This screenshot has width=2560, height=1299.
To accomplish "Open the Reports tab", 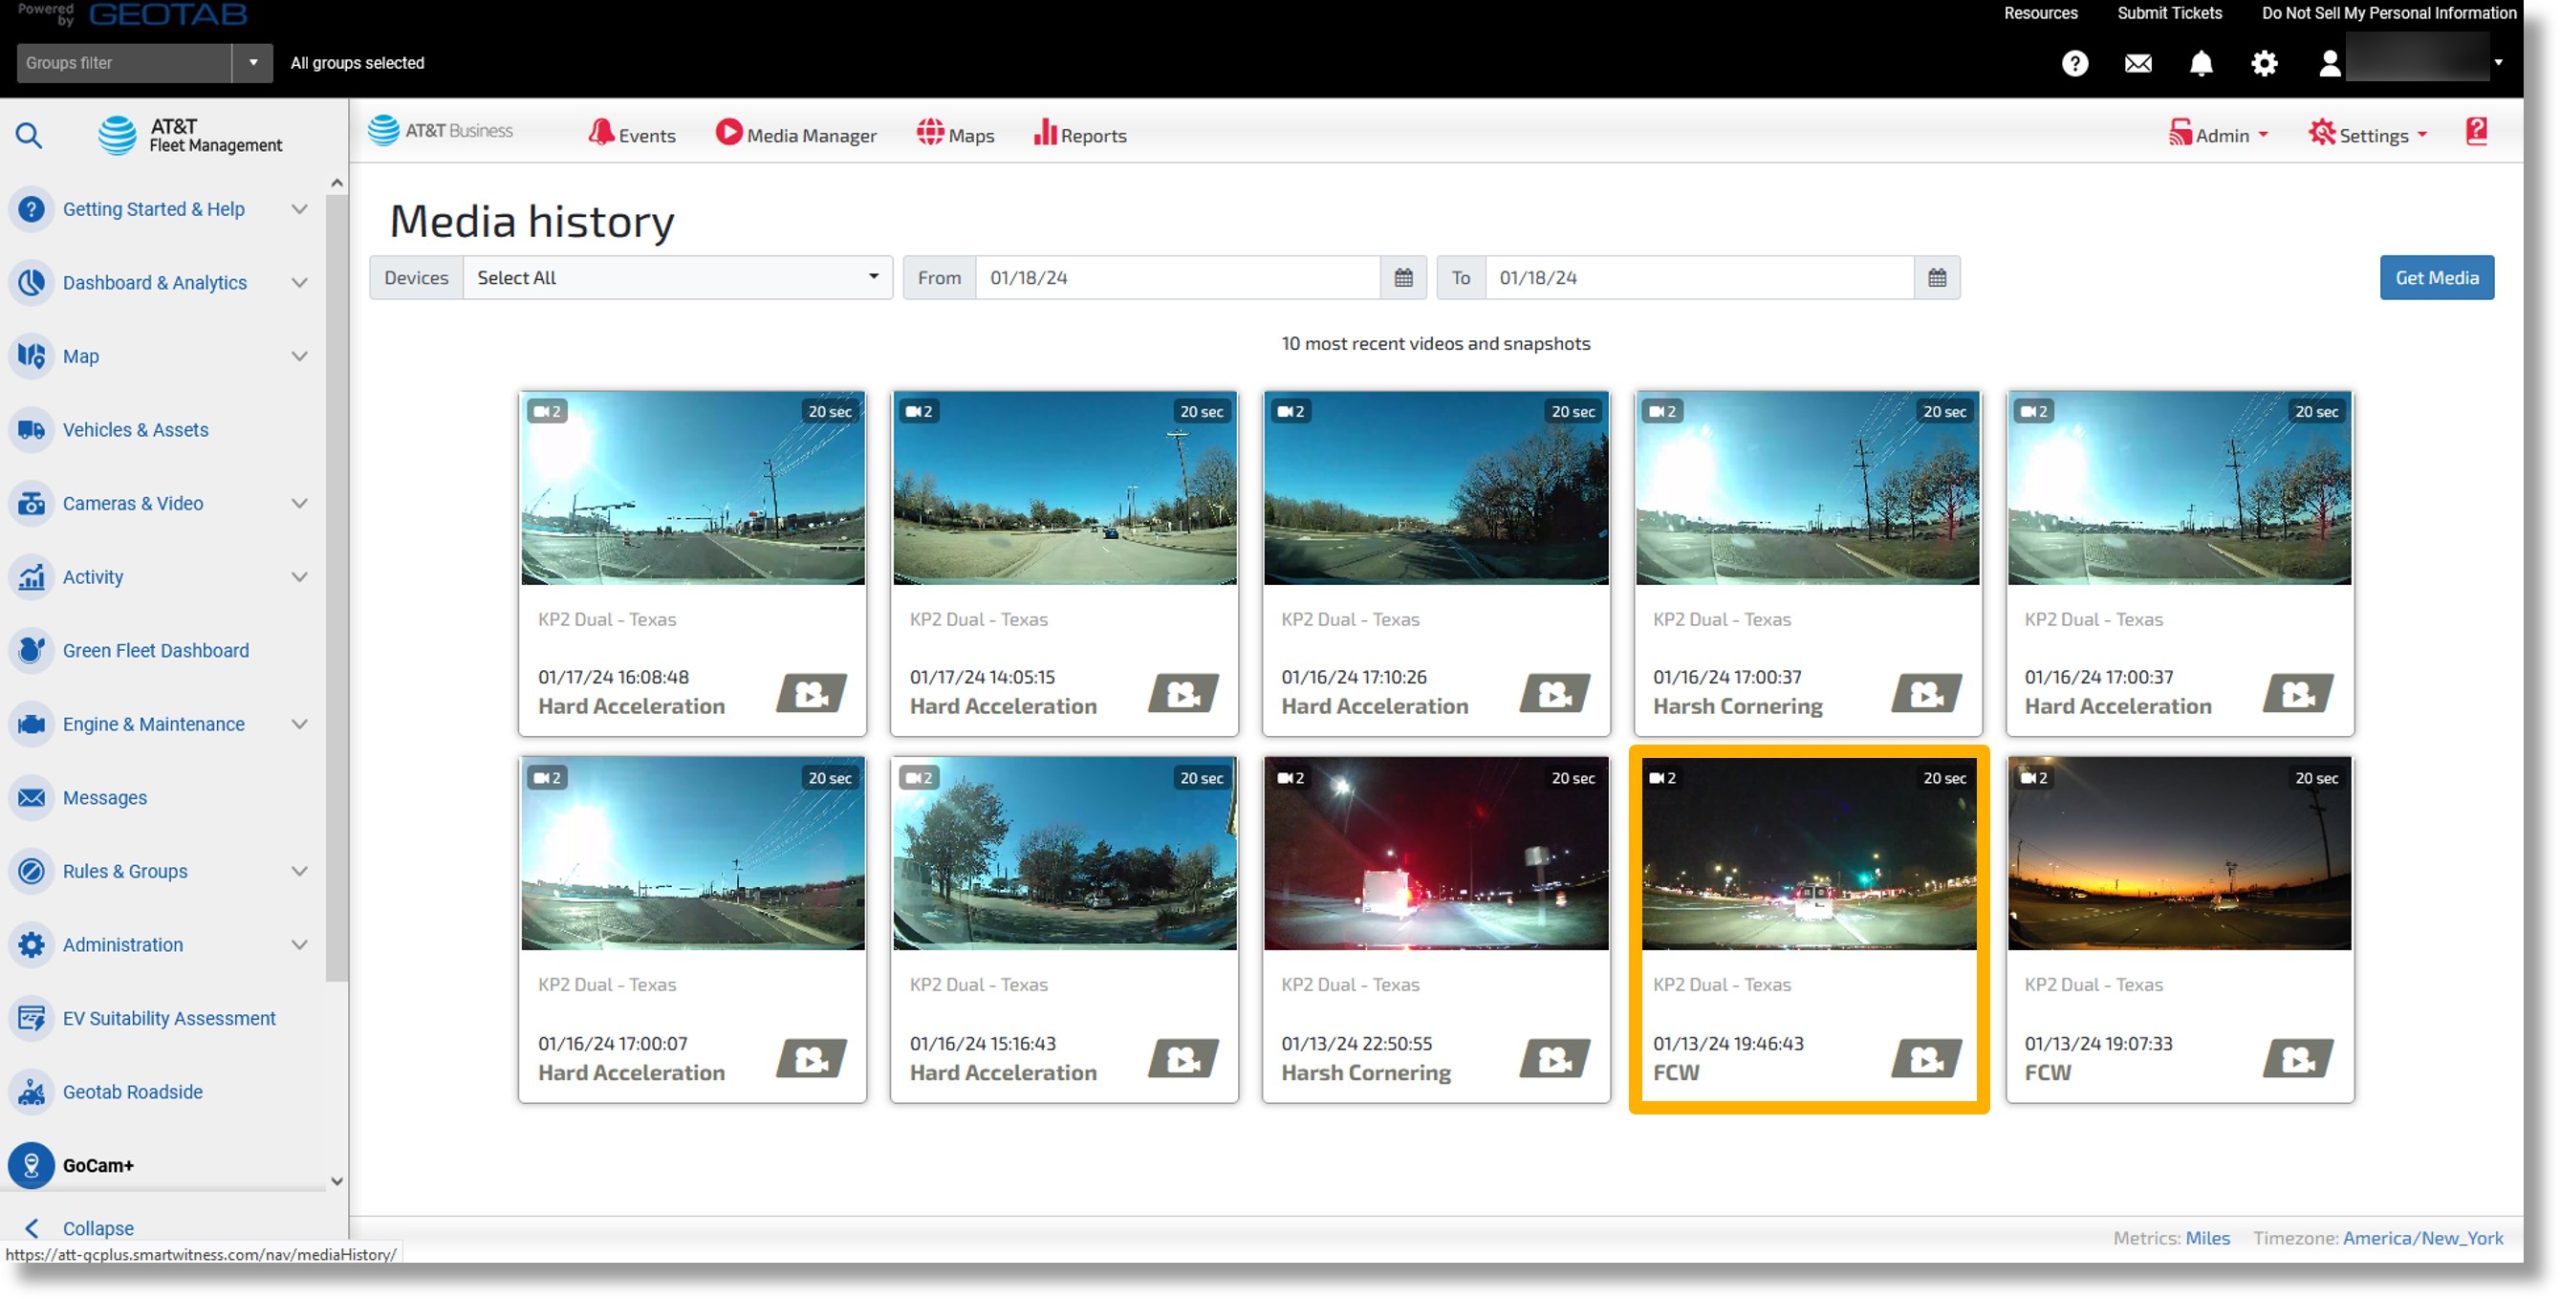I will click(1080, 134).
